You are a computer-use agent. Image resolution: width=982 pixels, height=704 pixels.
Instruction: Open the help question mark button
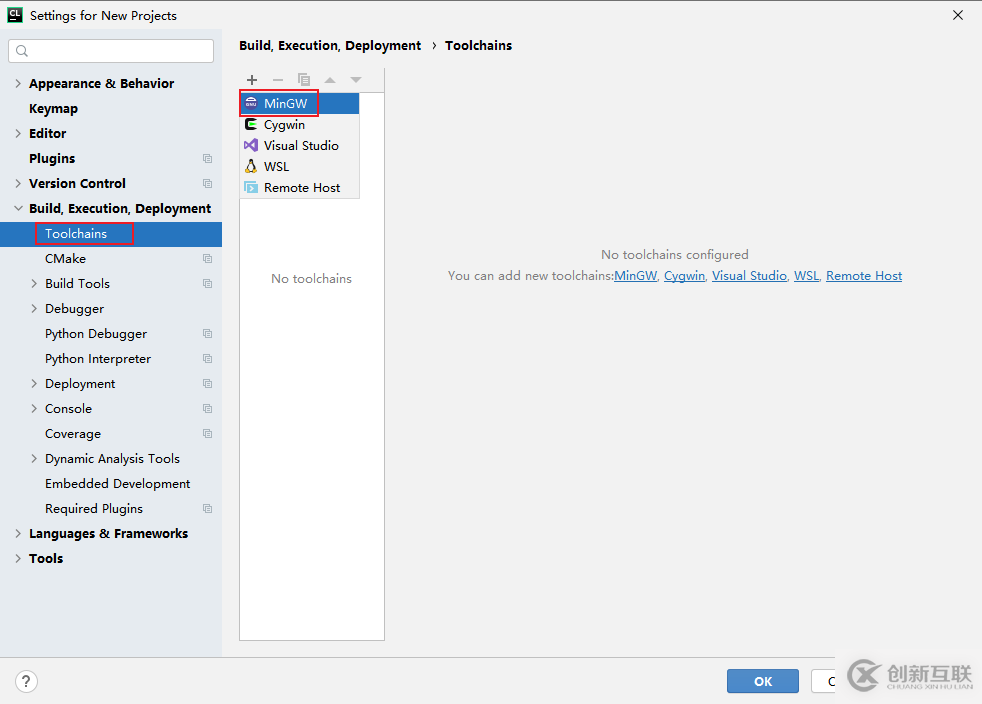[26, 681]
